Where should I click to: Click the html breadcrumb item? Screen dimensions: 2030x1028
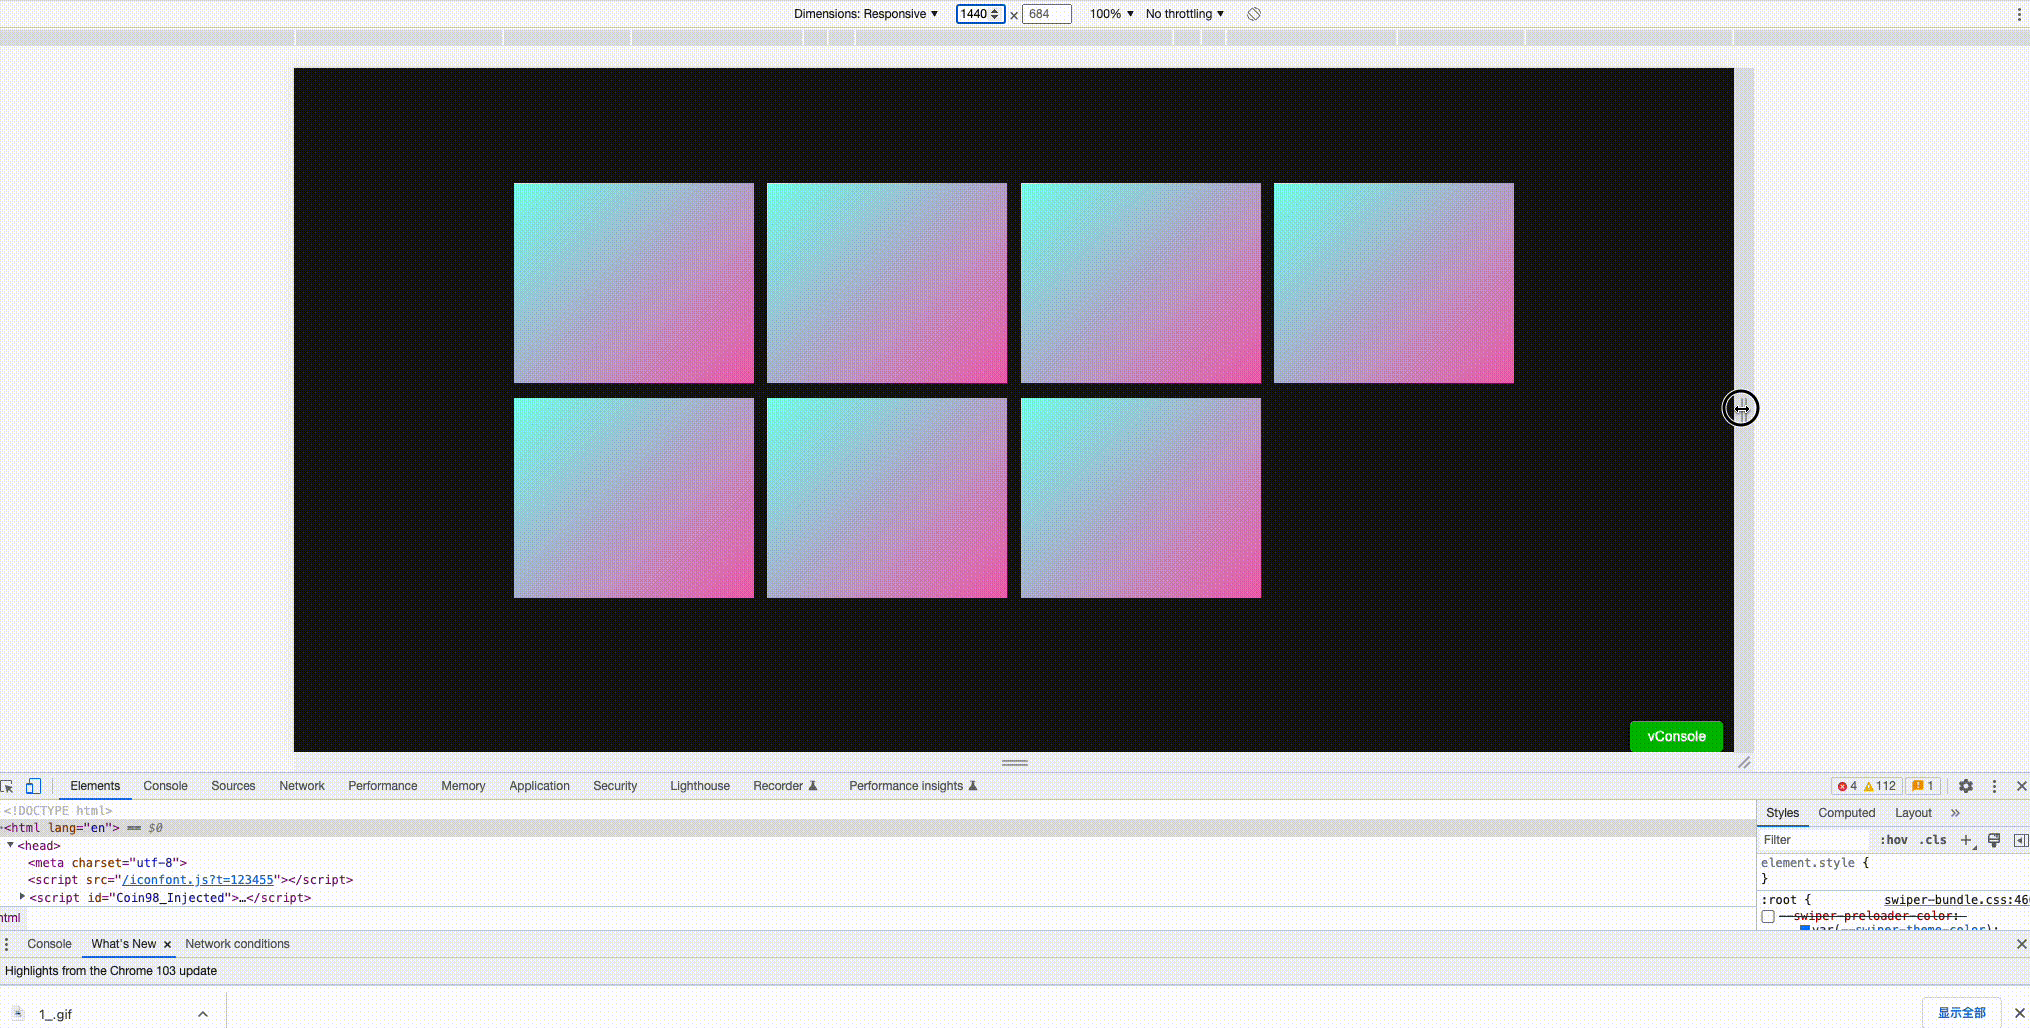(x=10, y=918)
